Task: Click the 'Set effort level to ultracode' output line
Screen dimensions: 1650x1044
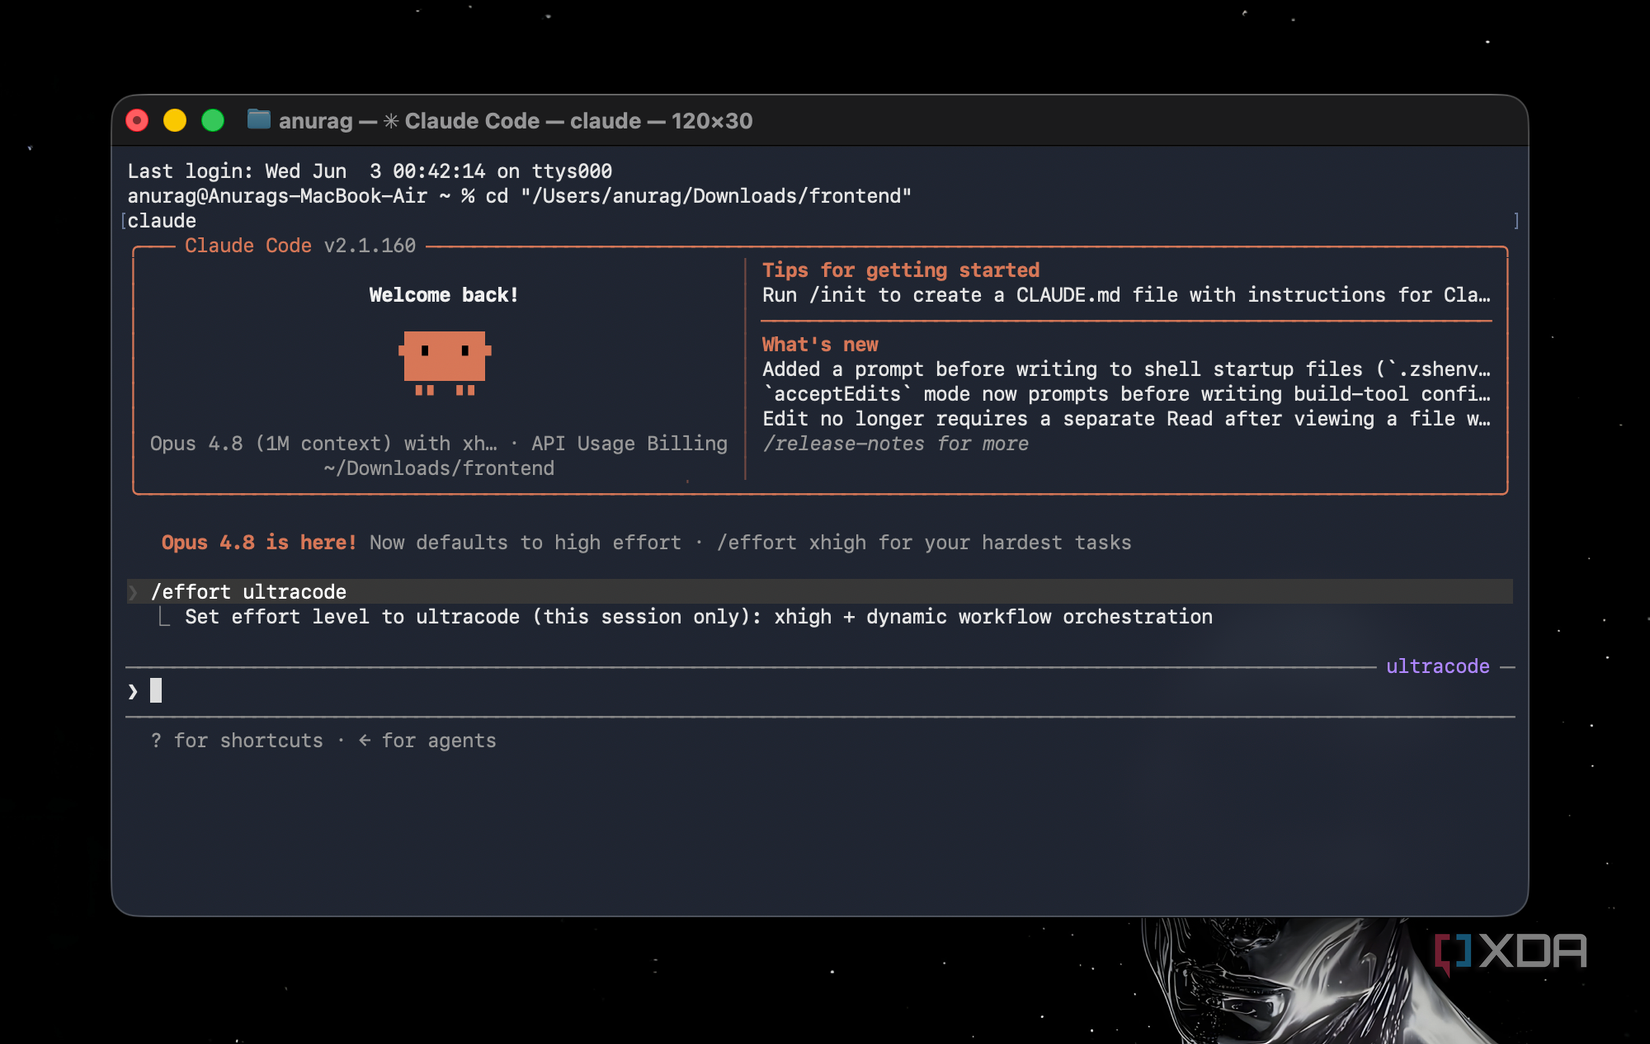Action: (x=698, y=617)
